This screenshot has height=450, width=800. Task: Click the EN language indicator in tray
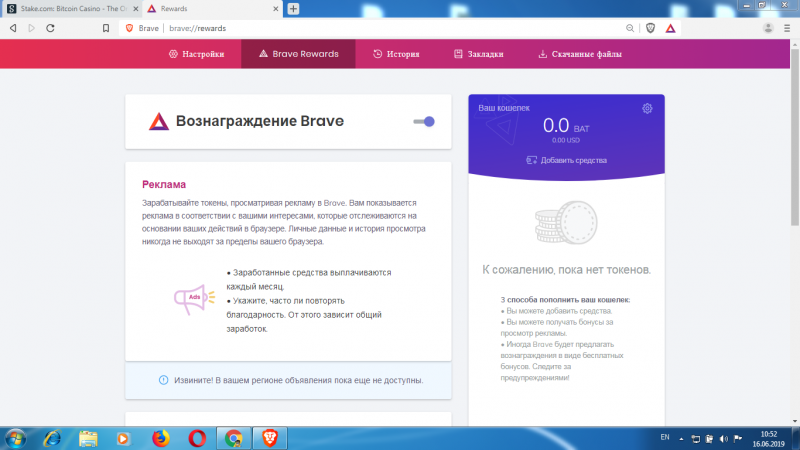(665, 437)
